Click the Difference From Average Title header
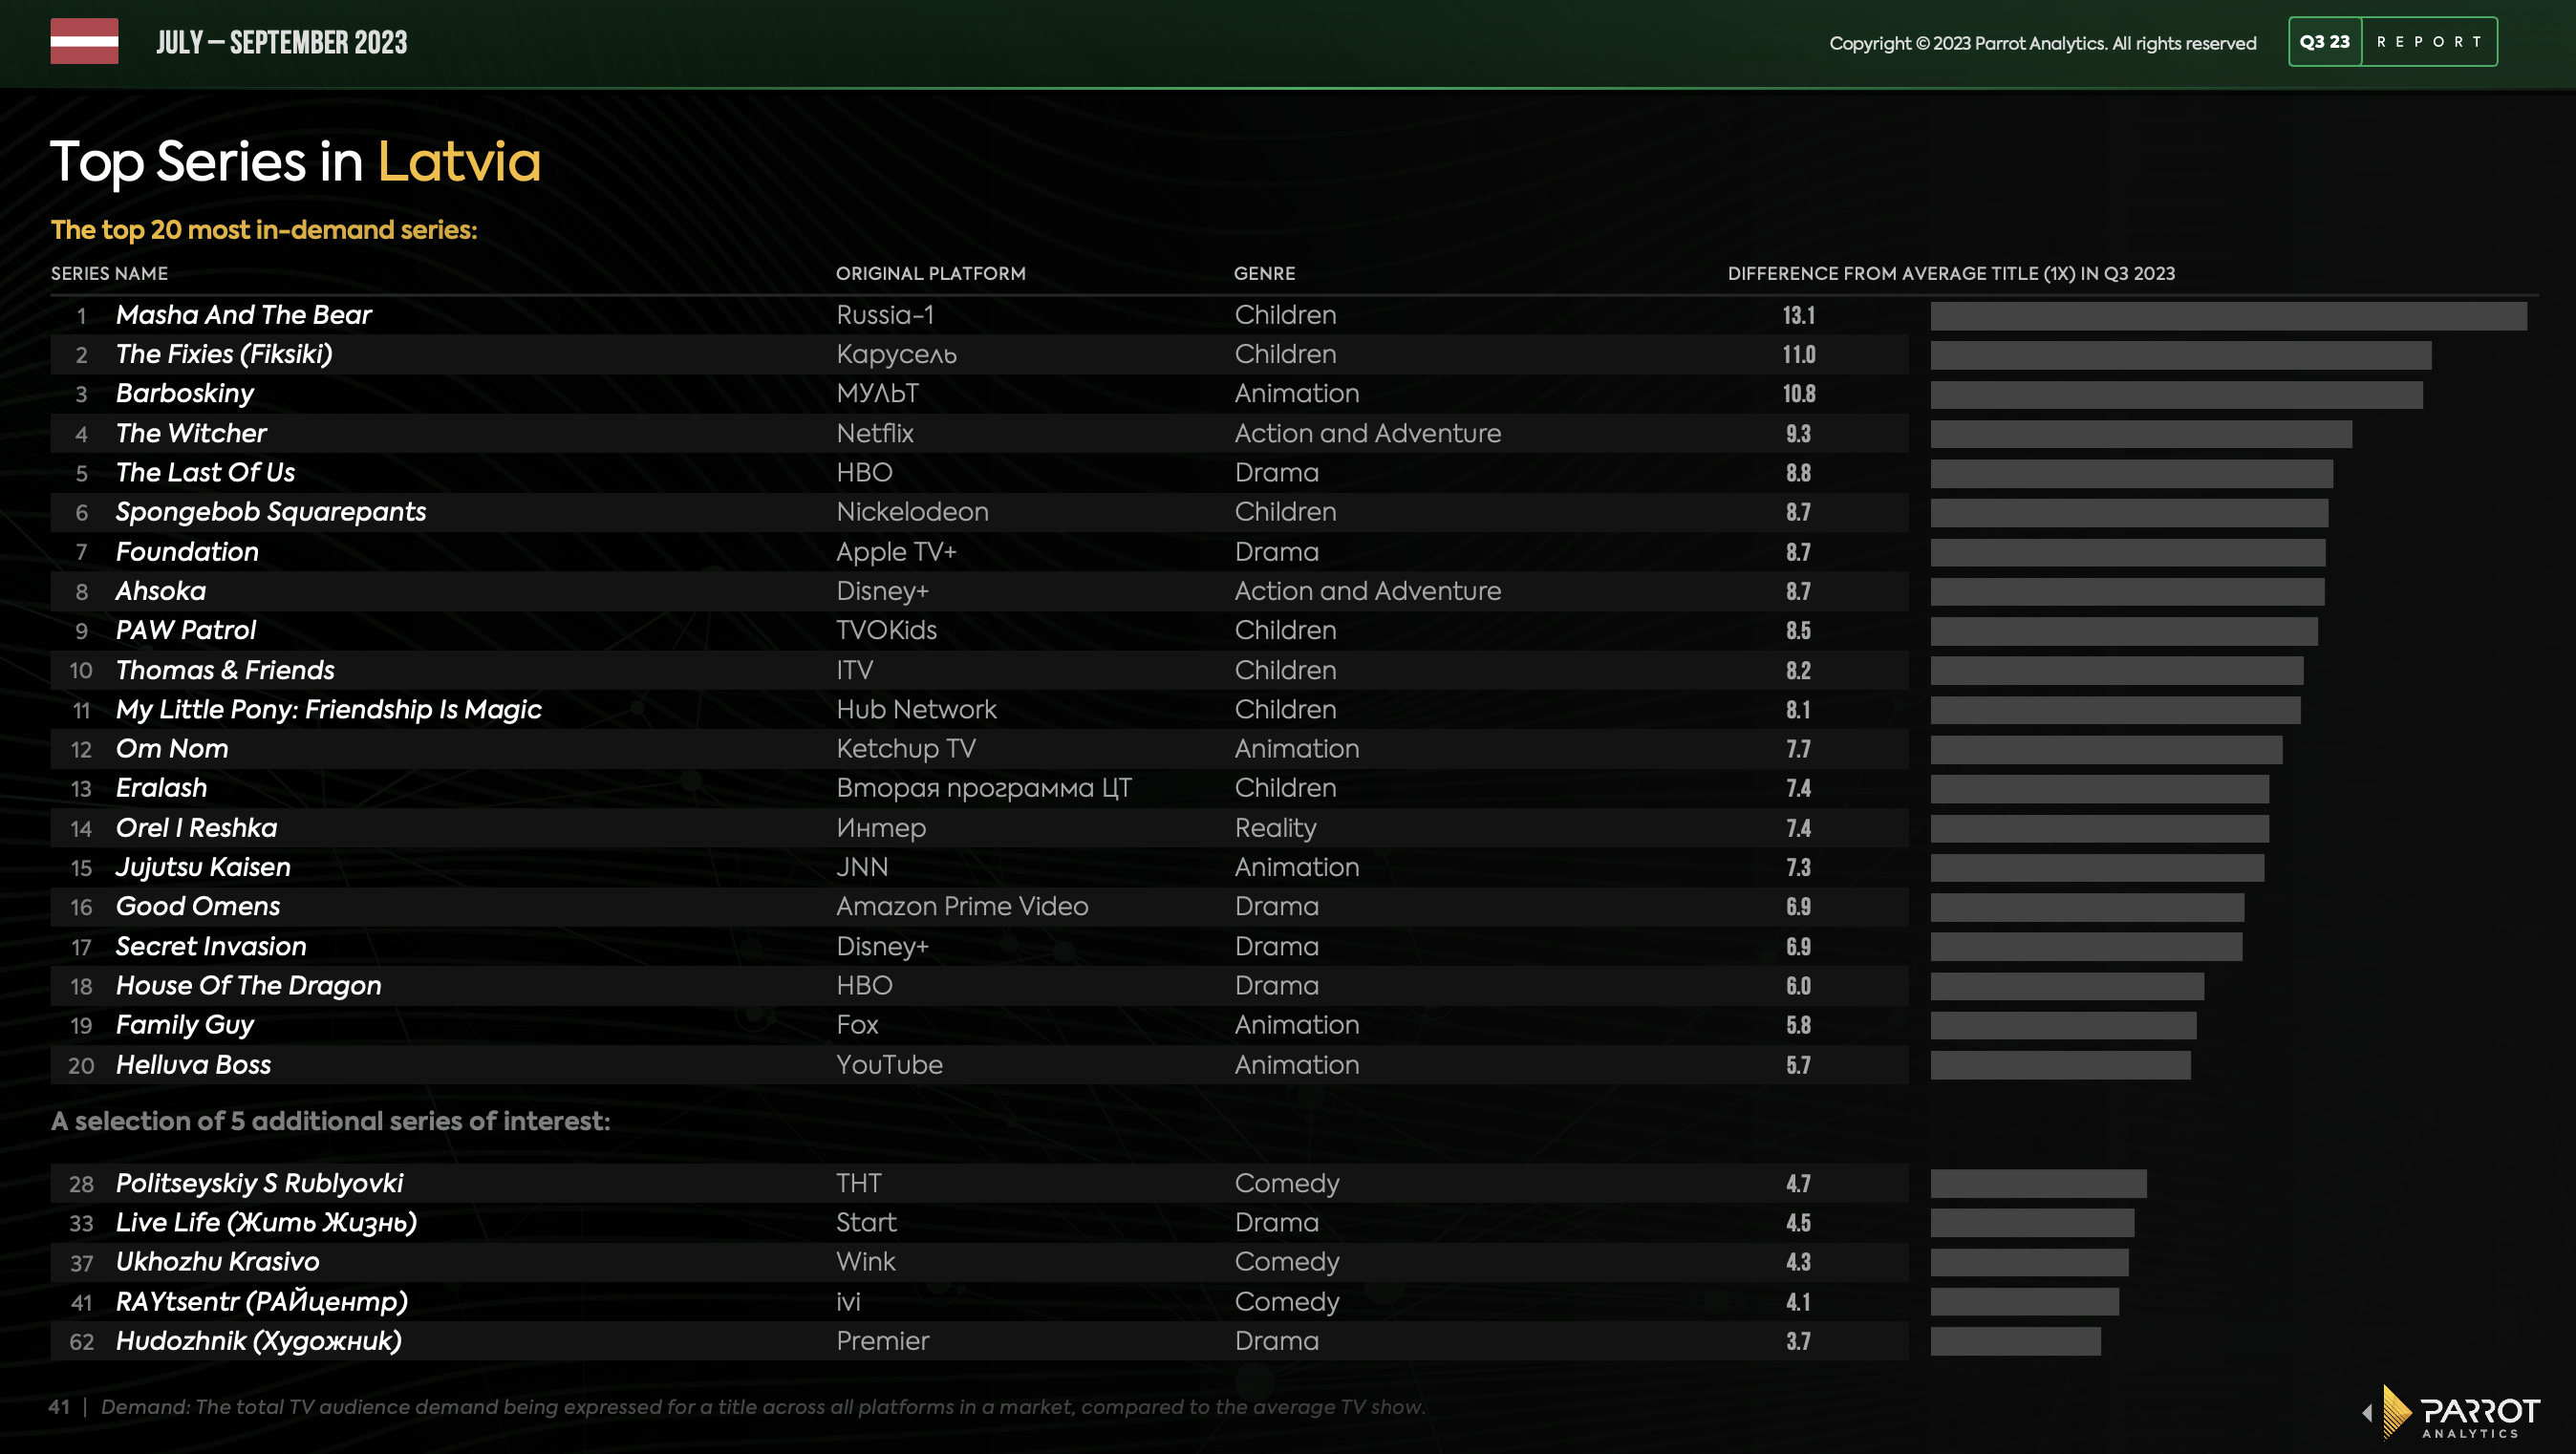Screen dimensions: 2576x1454 (x=1950, y=274)
